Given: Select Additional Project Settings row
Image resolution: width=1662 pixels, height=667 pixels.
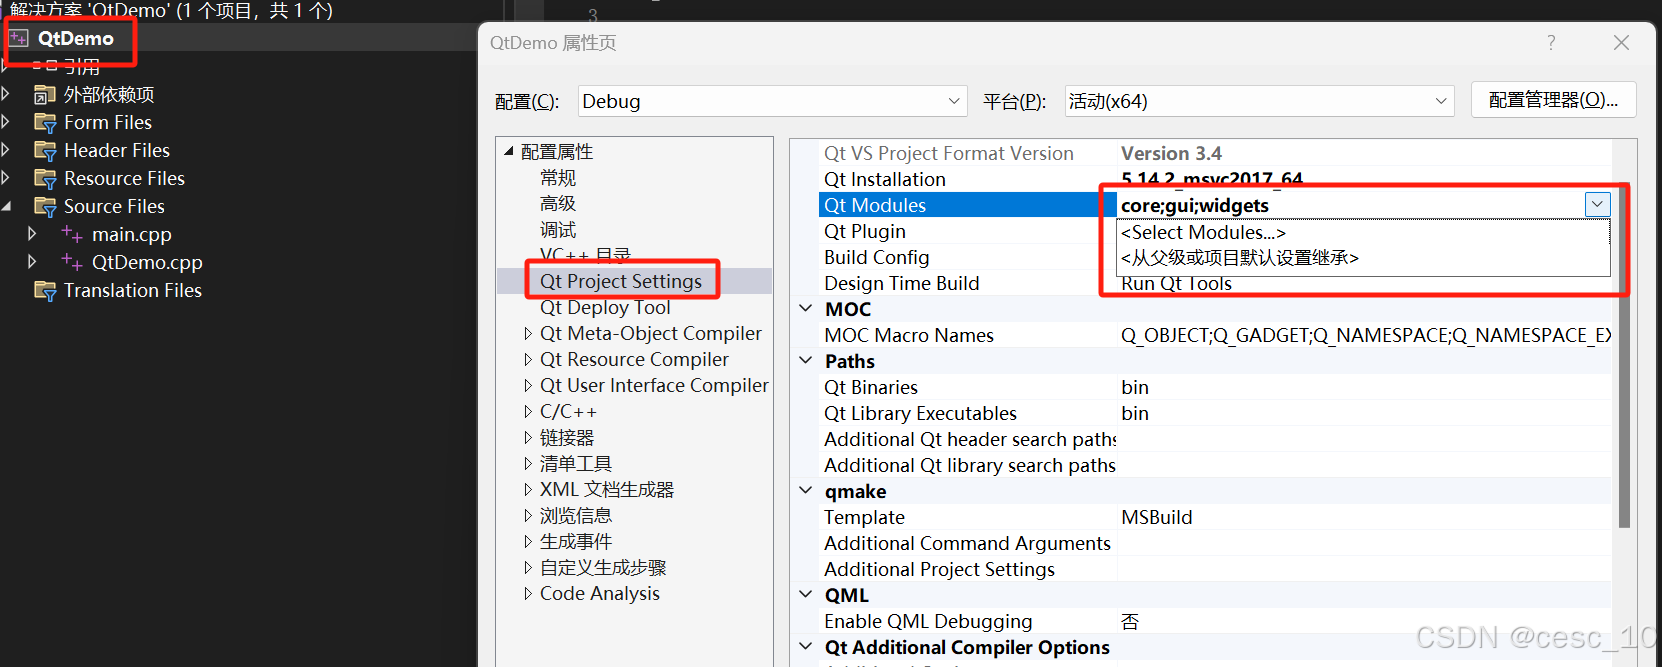Looking at the screenshot, I should click(x=1214, y=569).
